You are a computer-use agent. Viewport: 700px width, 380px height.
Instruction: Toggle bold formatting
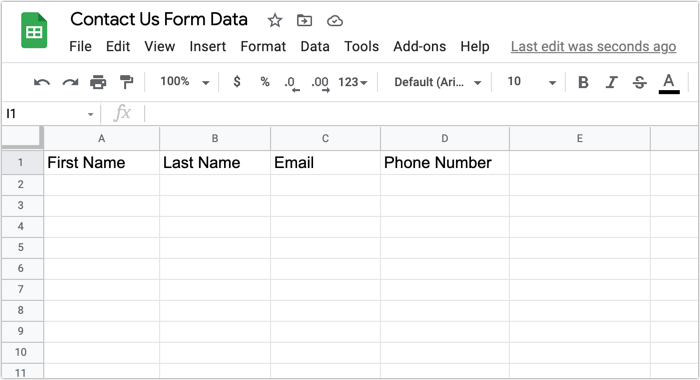[x=583, y=82]
